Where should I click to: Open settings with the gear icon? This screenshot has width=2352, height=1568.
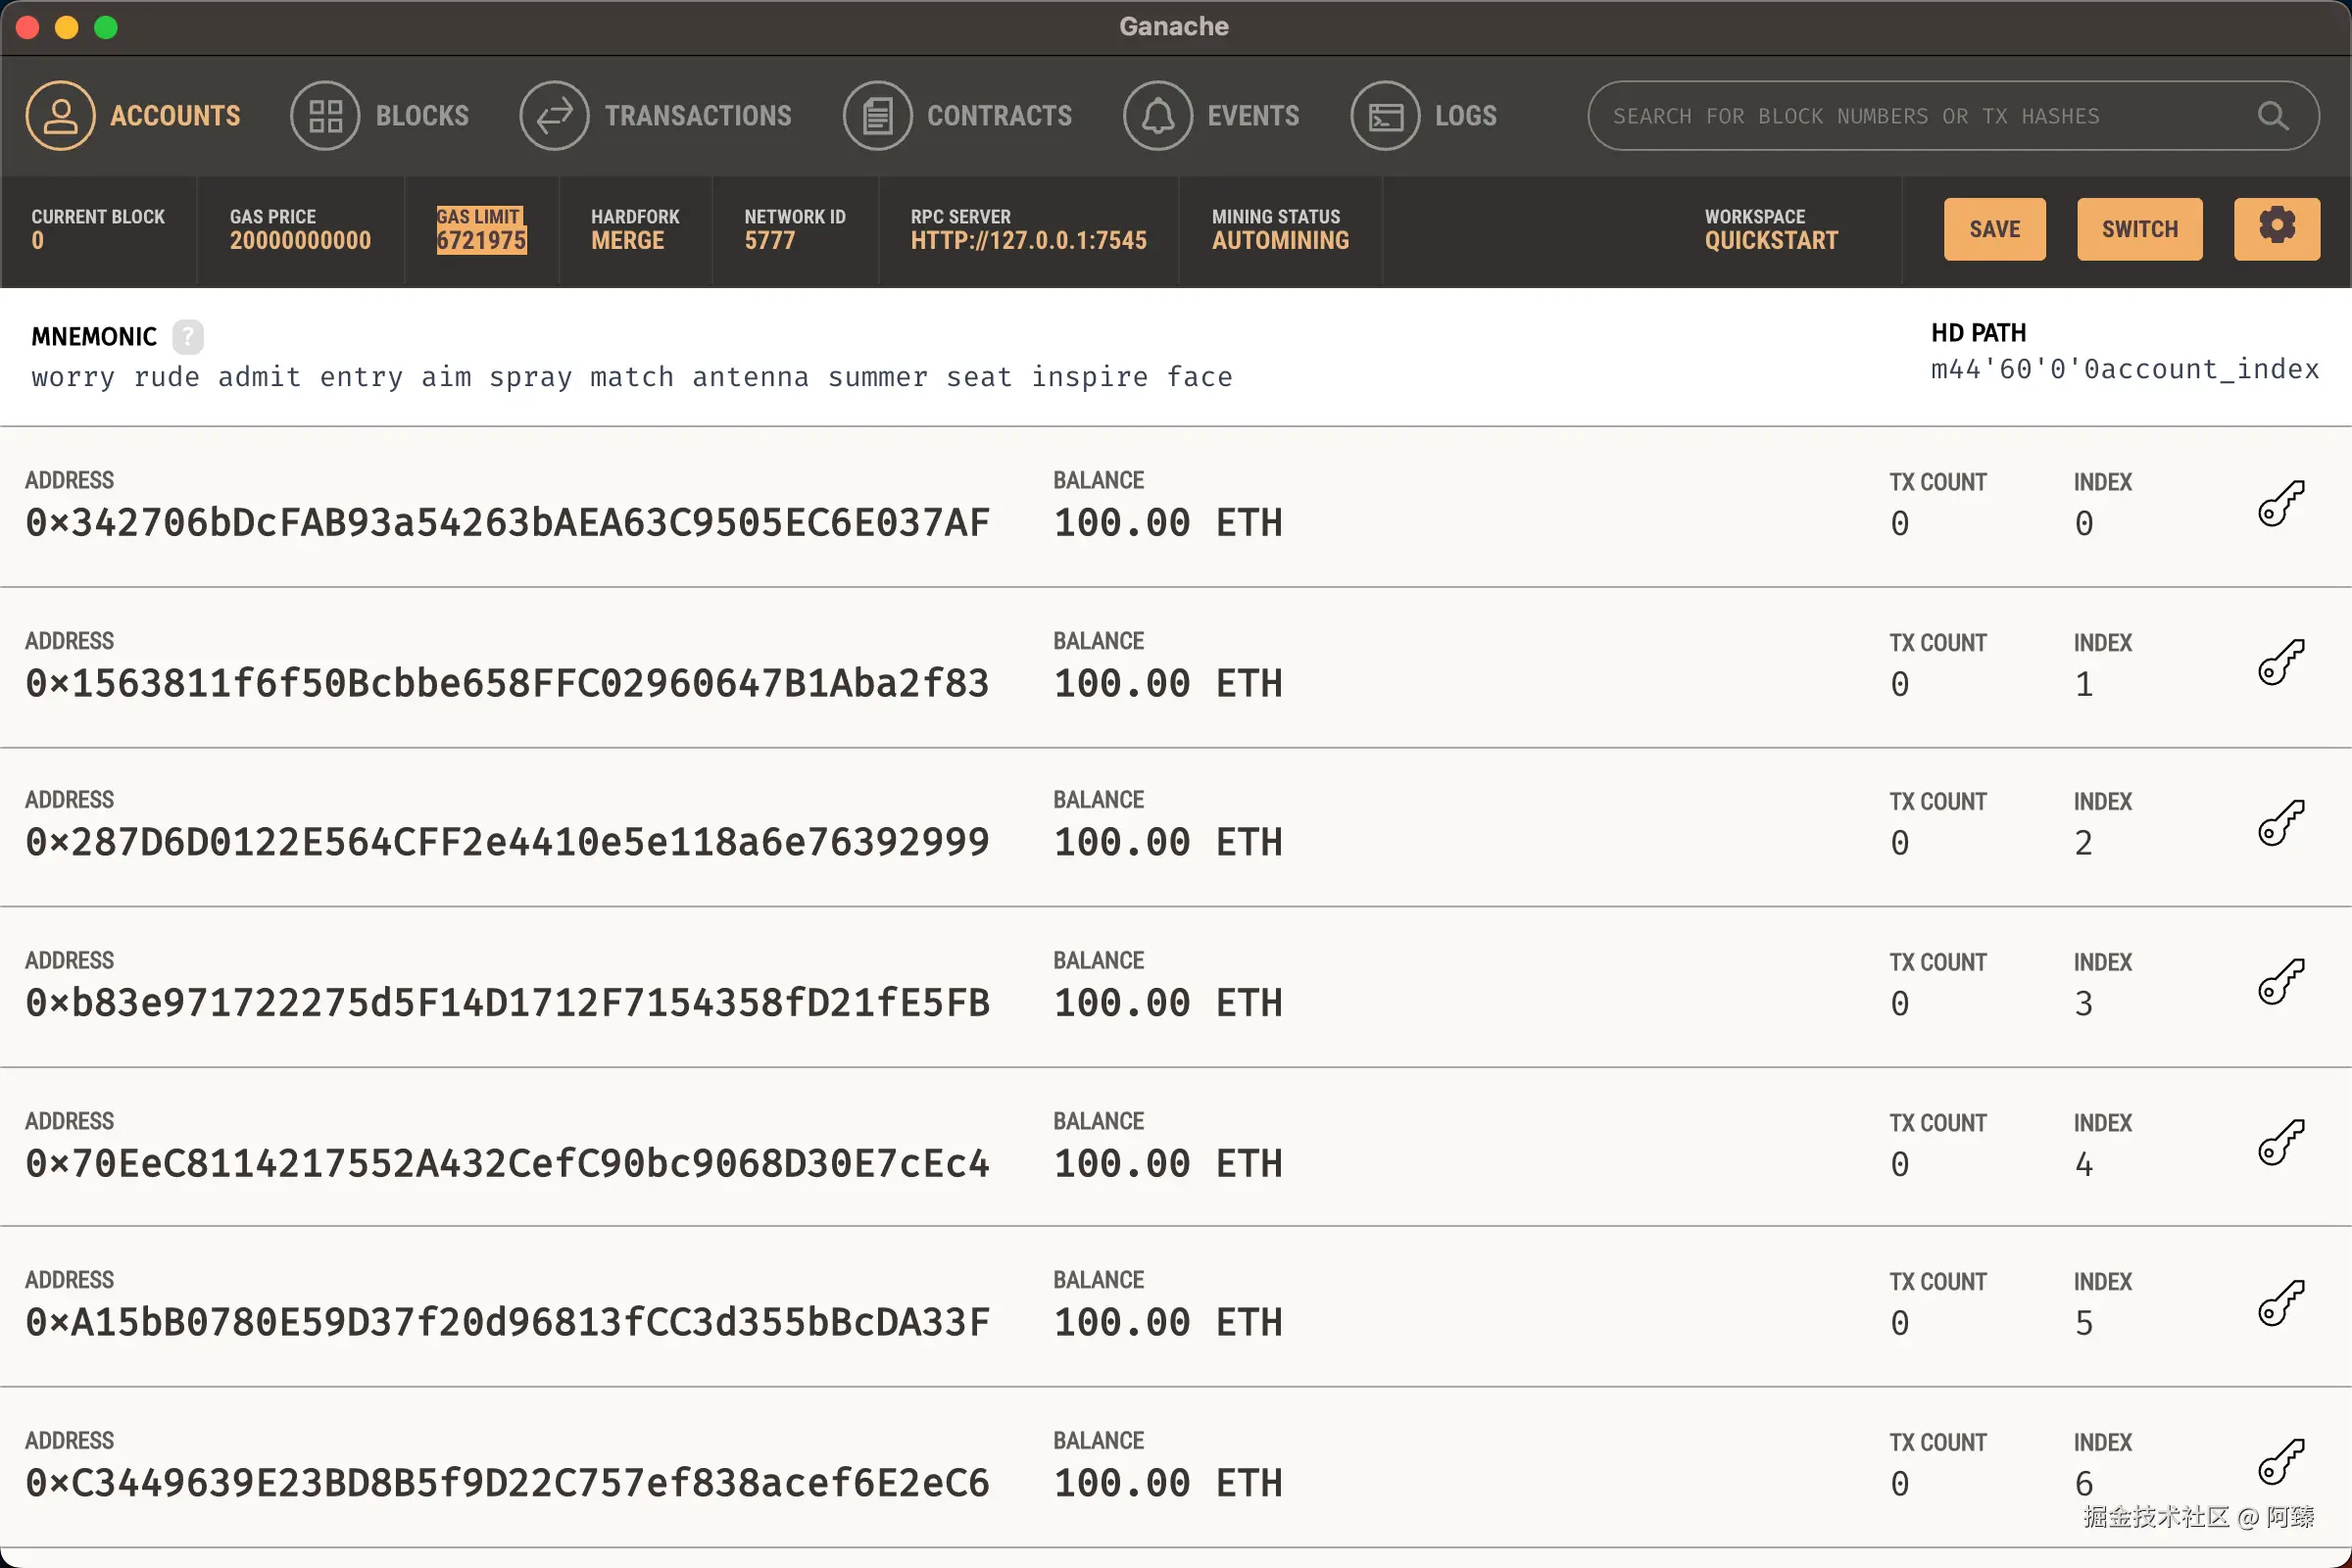point(2276,228)
